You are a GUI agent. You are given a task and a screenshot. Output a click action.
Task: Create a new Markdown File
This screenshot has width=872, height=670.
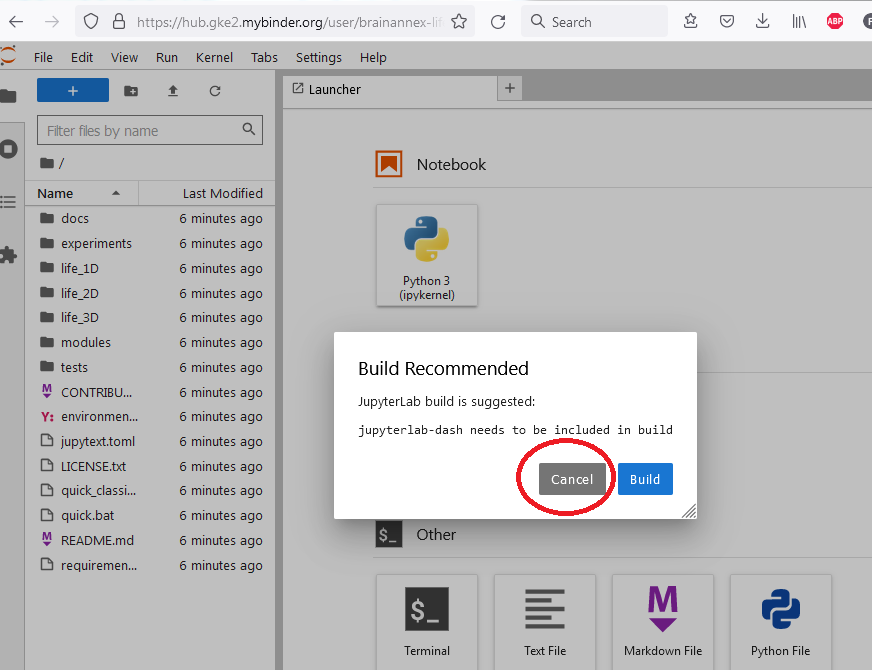coord(662,623)
